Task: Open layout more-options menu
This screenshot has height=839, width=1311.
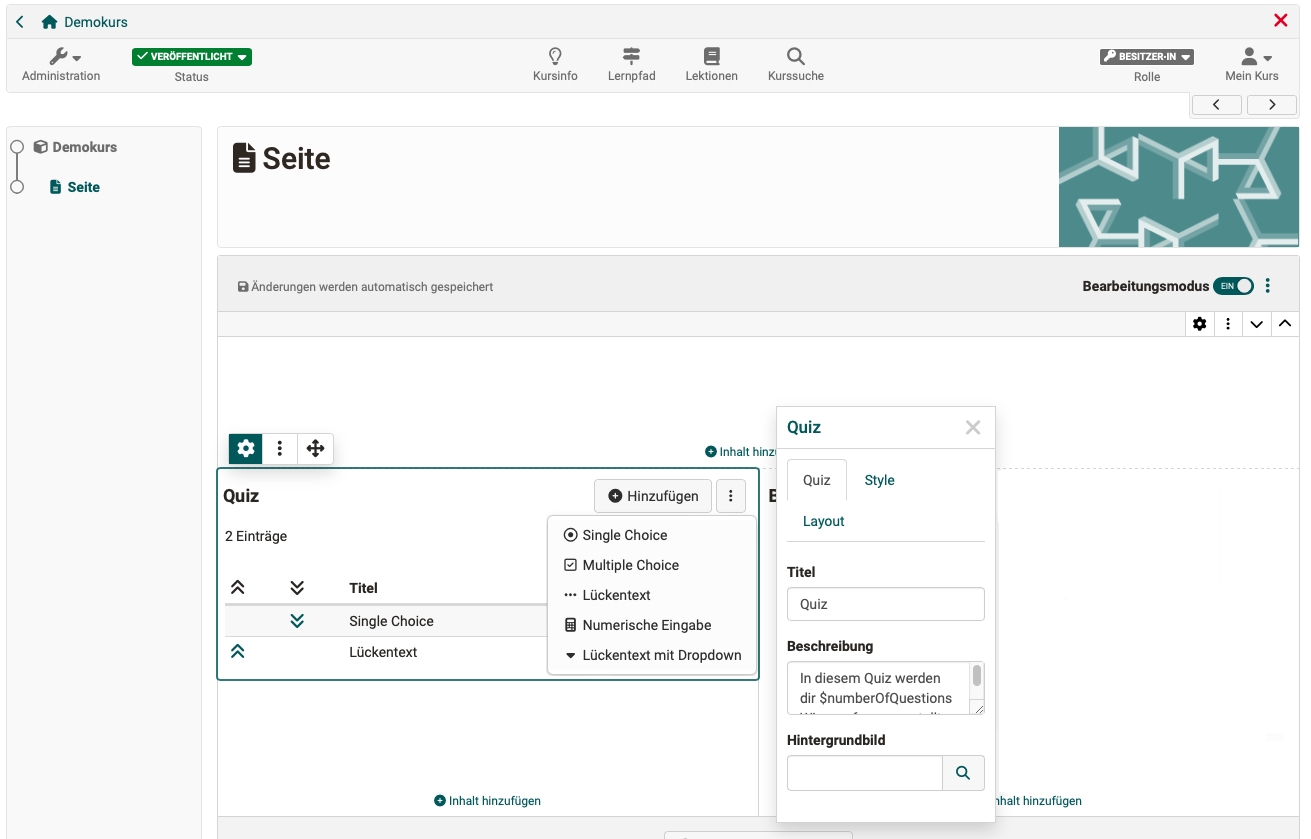Action: point(1228,324)
